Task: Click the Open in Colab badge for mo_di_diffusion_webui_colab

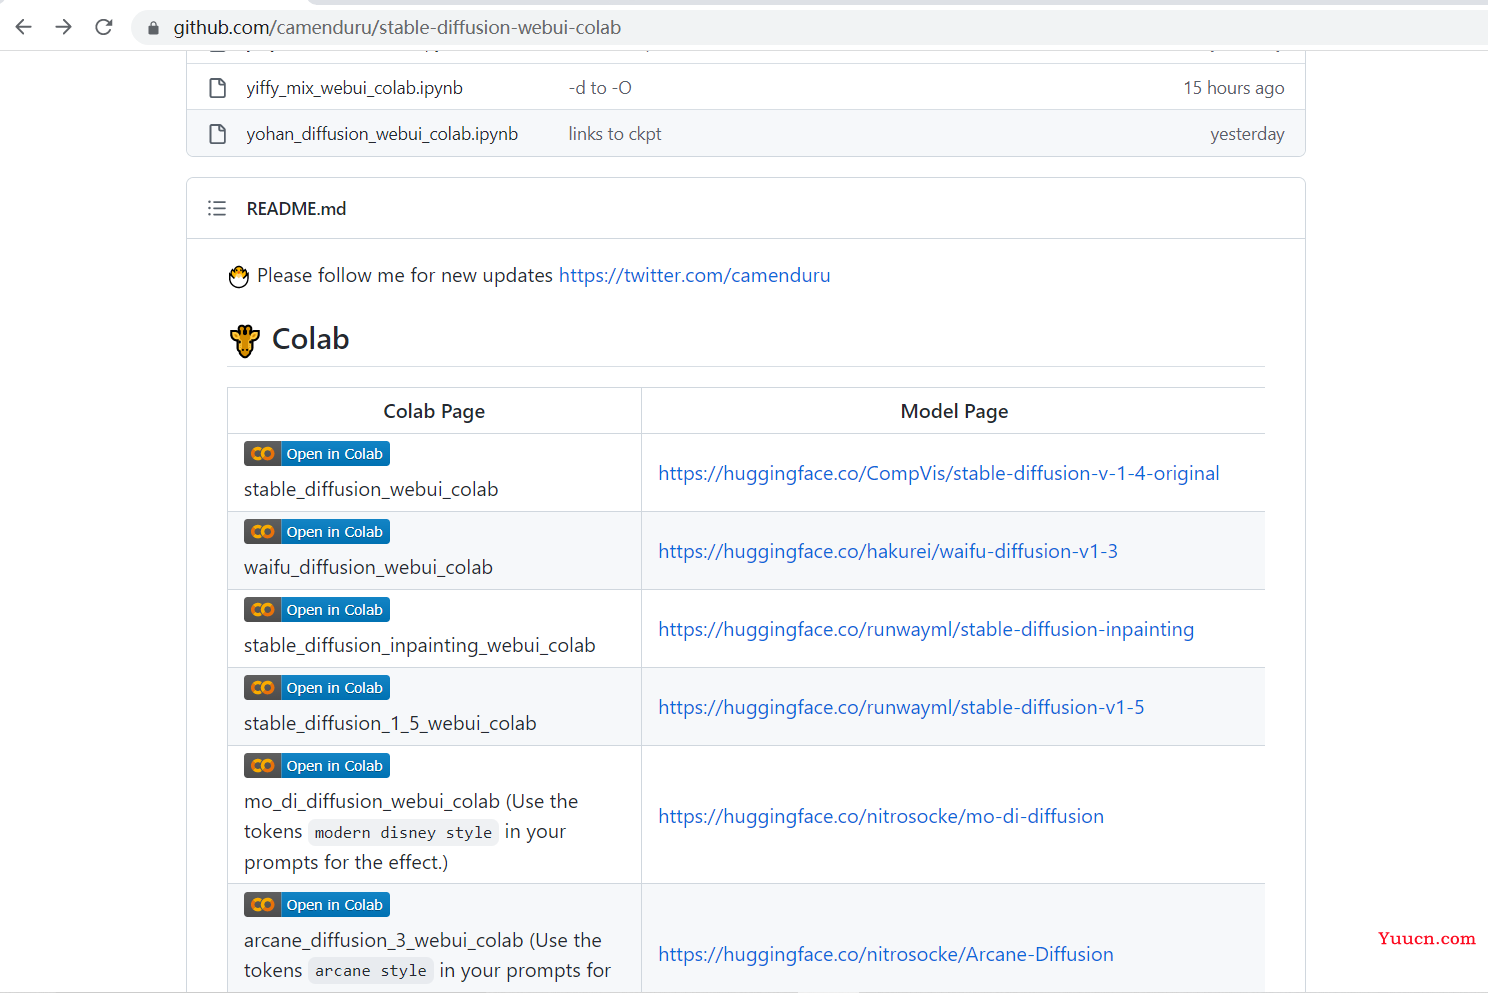Action: click(x=317, y=766)
